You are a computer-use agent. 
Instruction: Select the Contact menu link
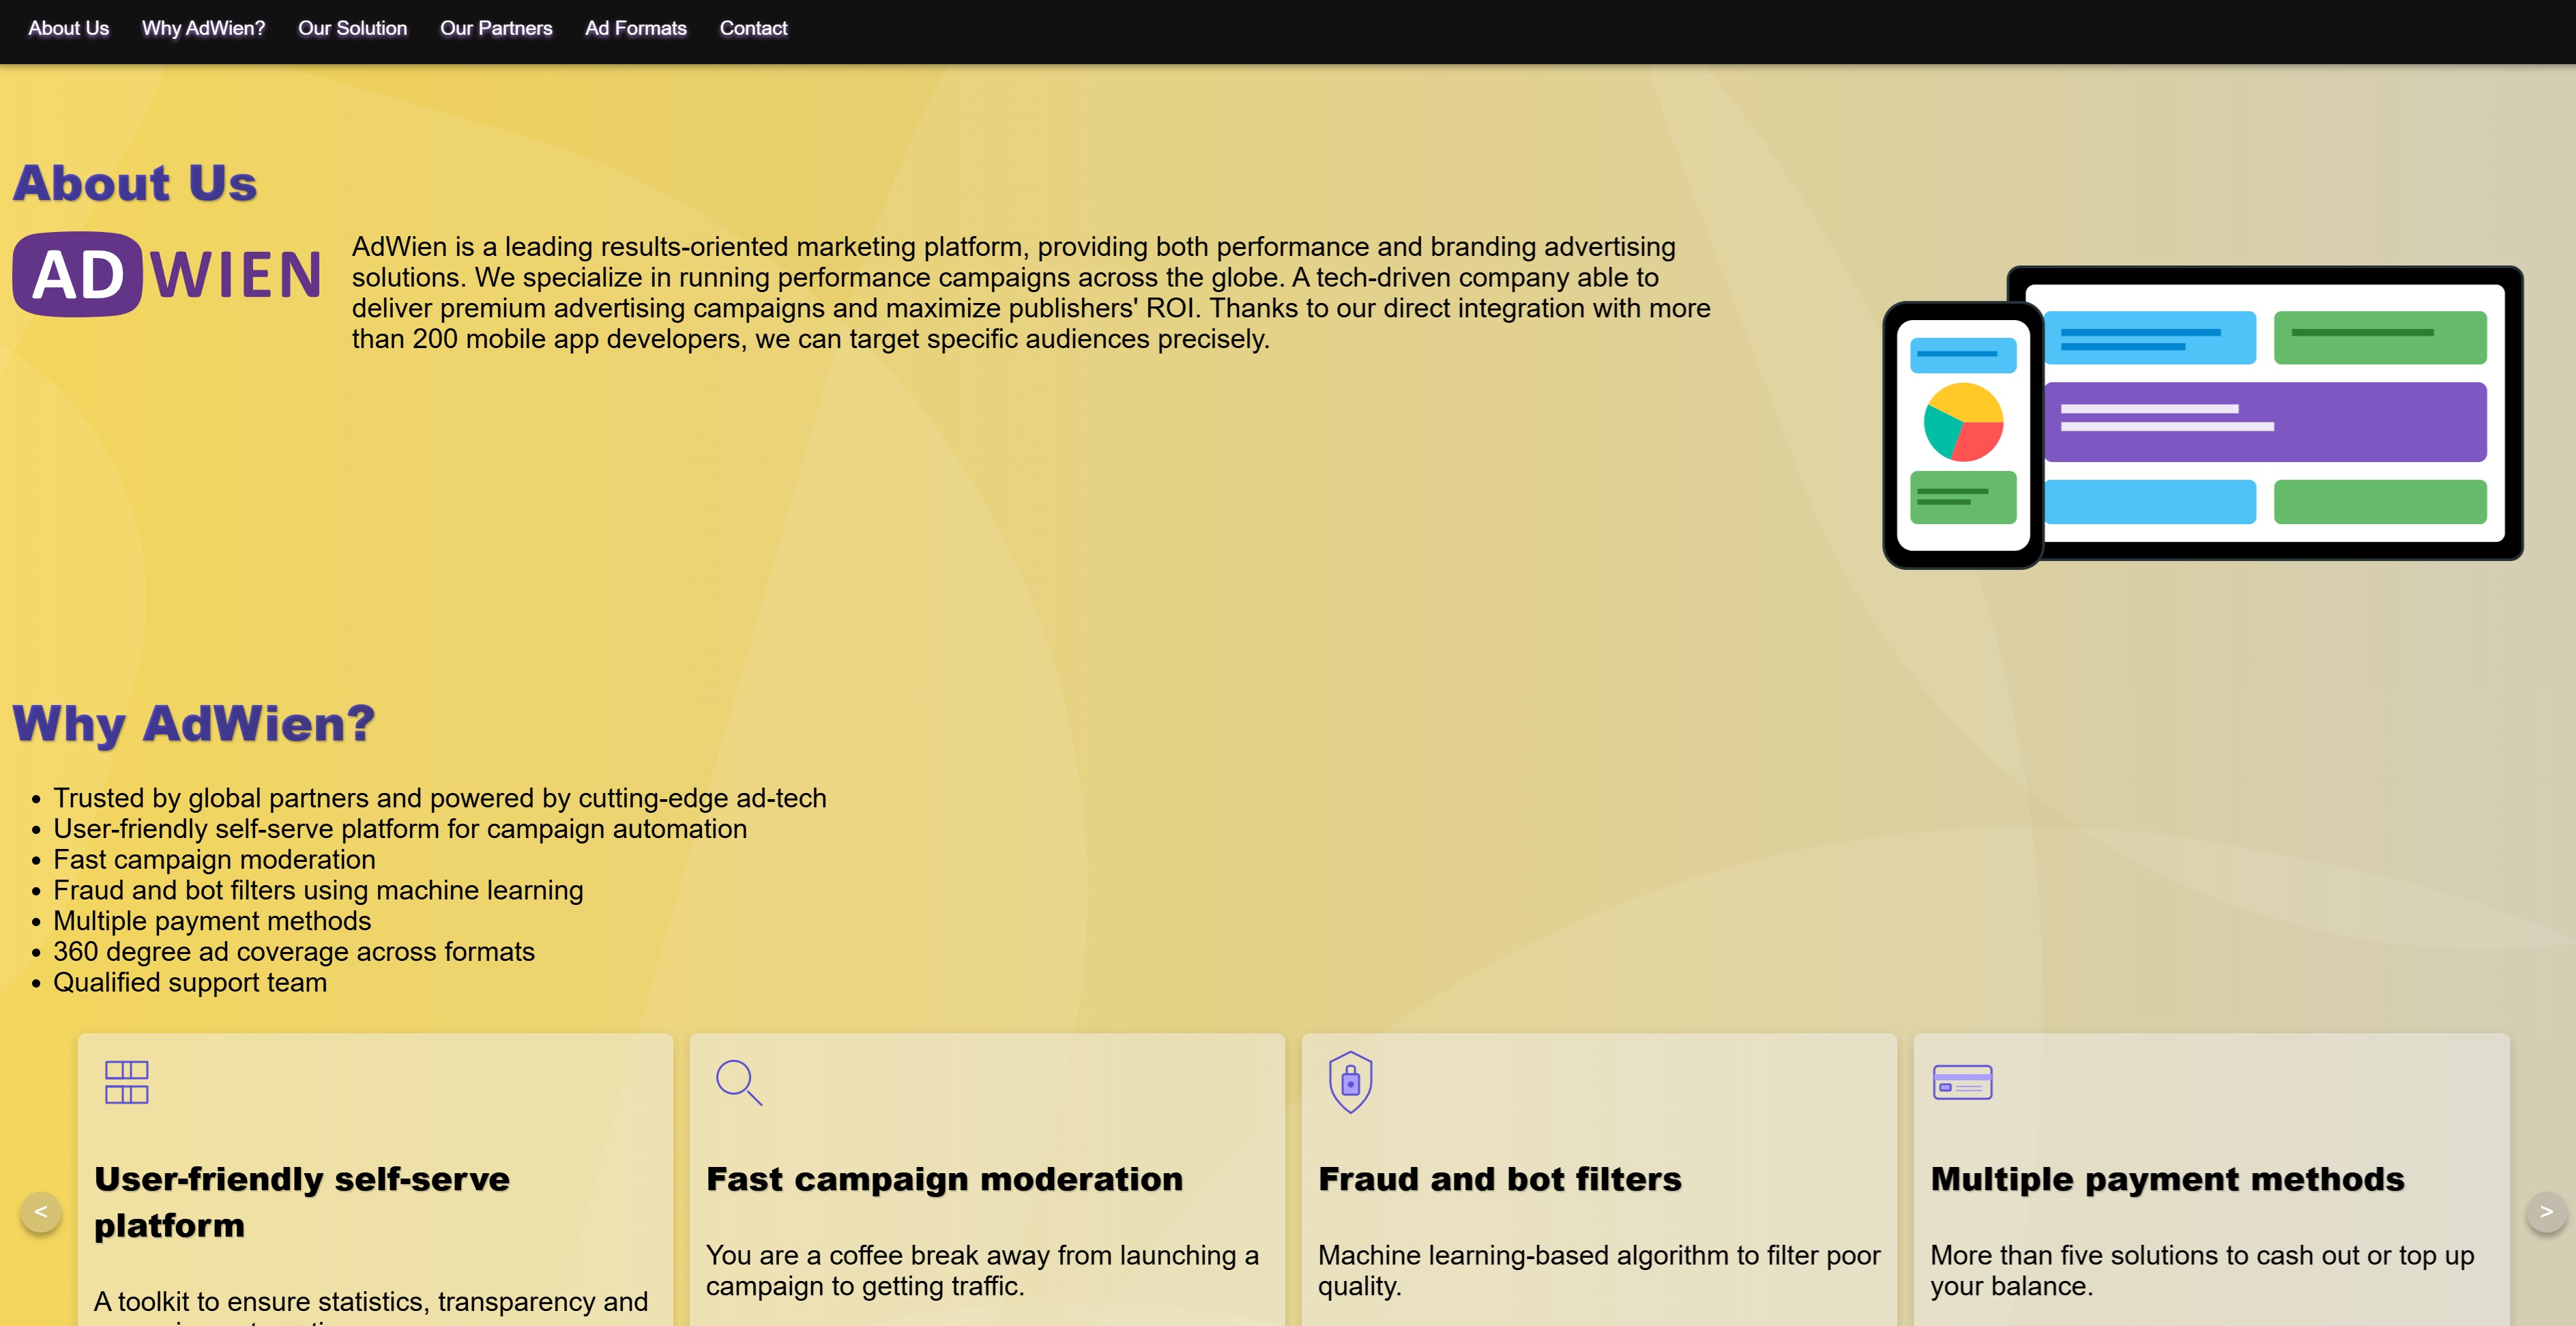click(x=753, y=29)
